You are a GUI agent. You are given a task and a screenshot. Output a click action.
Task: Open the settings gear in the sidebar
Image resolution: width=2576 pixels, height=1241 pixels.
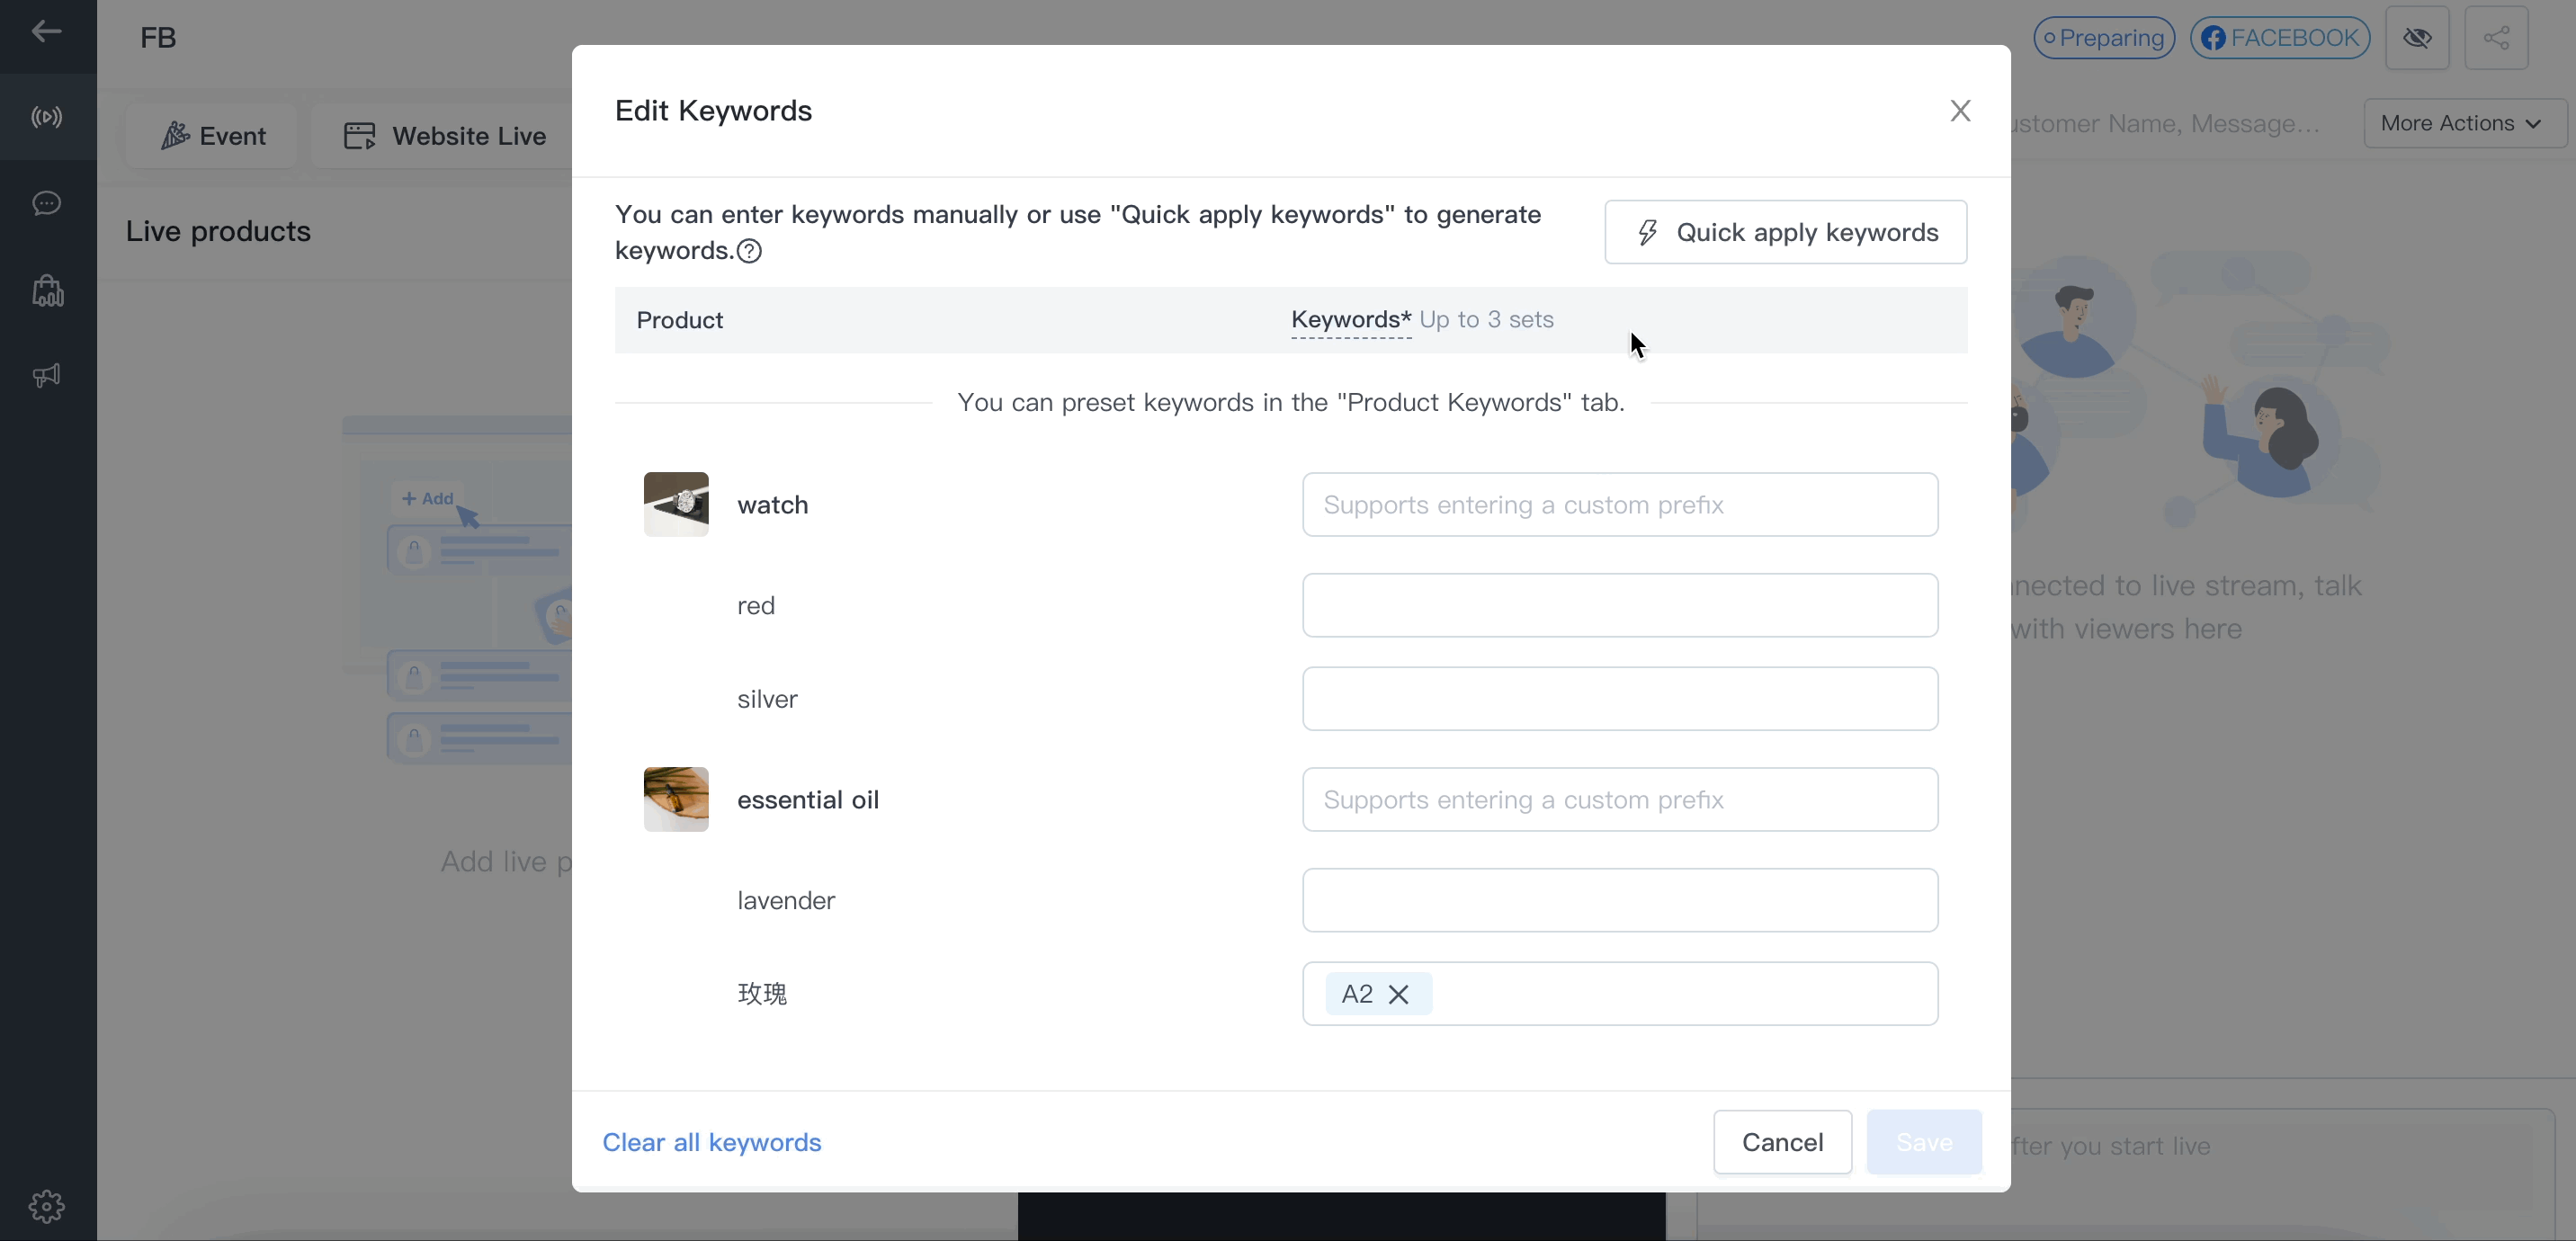(x=47, y=1206)
